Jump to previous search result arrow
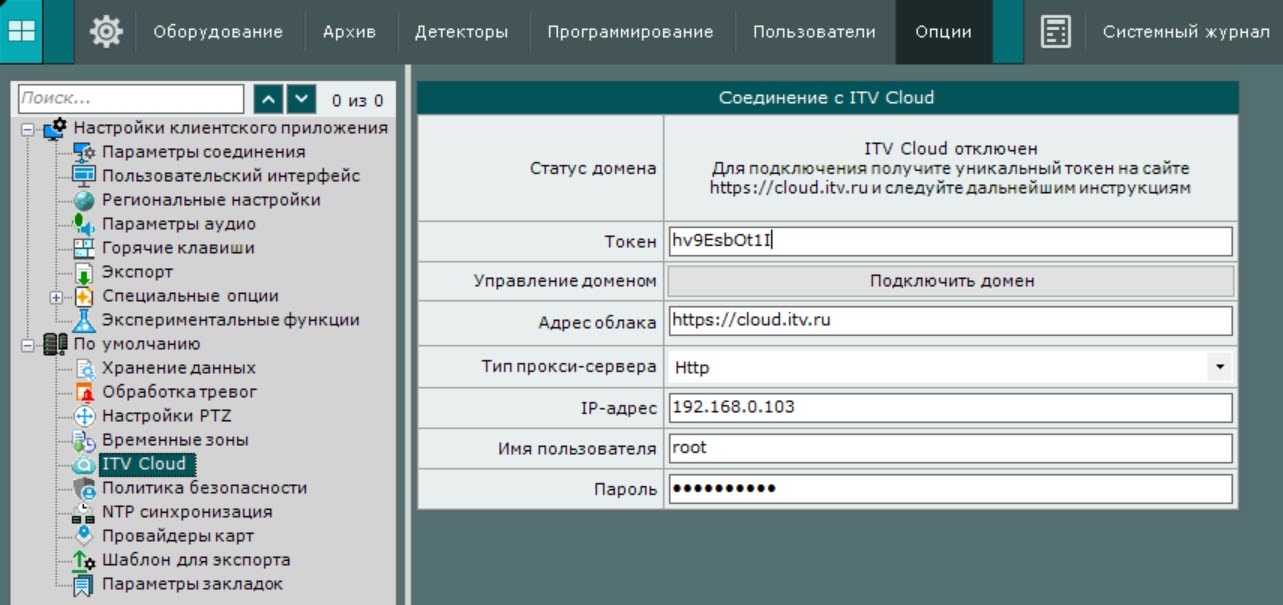This screenshot has height=605, width=1283. (x=268, y=99)
